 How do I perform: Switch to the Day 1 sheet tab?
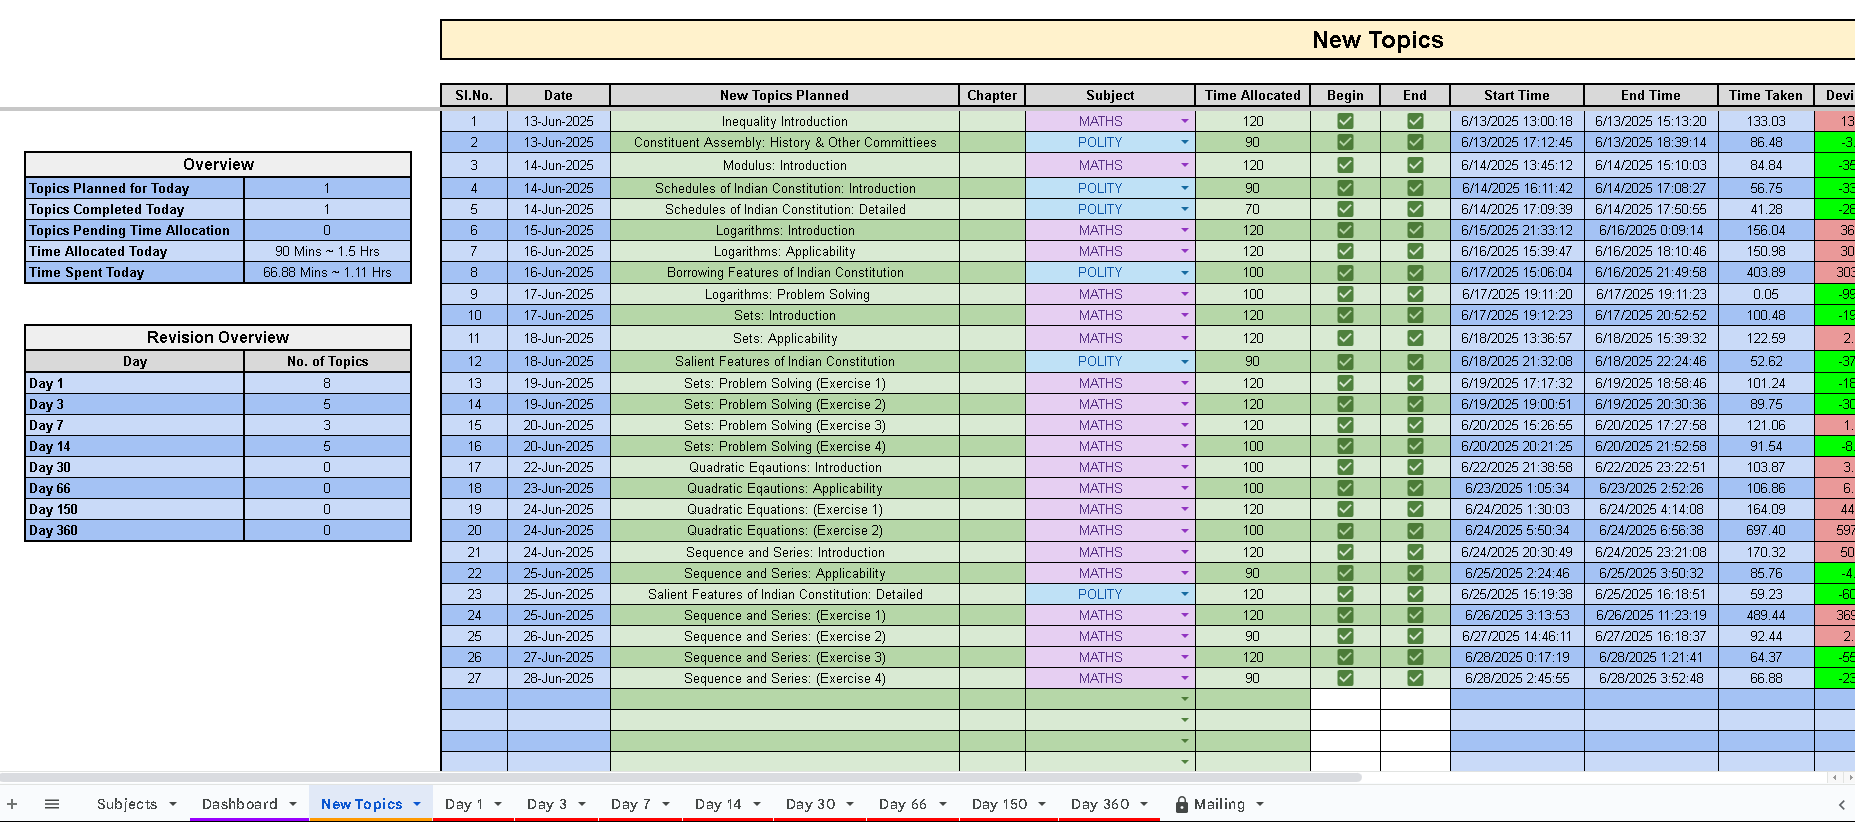pos(464,804)
